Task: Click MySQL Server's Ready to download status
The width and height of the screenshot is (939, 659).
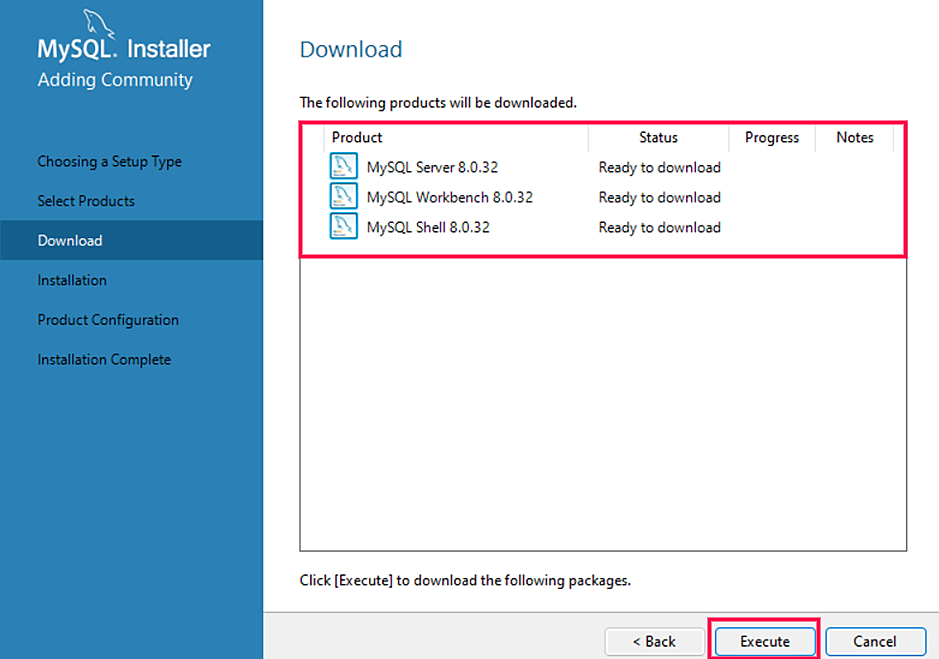Action: [x=659, y=167]
